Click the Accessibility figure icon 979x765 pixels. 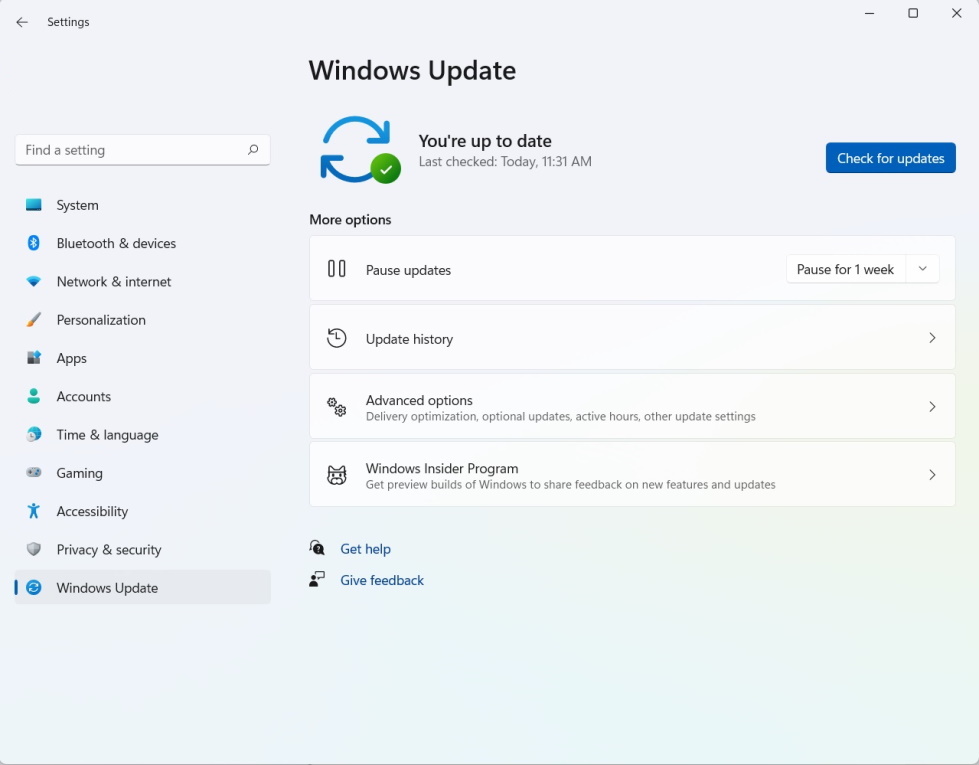pos(34,511)
